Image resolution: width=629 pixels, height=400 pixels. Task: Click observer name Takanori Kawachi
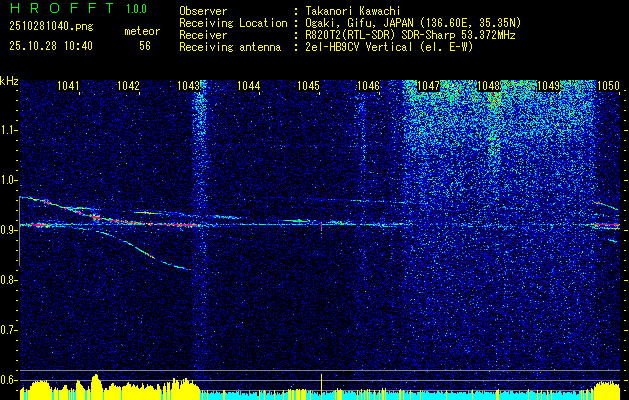[353, 11]
